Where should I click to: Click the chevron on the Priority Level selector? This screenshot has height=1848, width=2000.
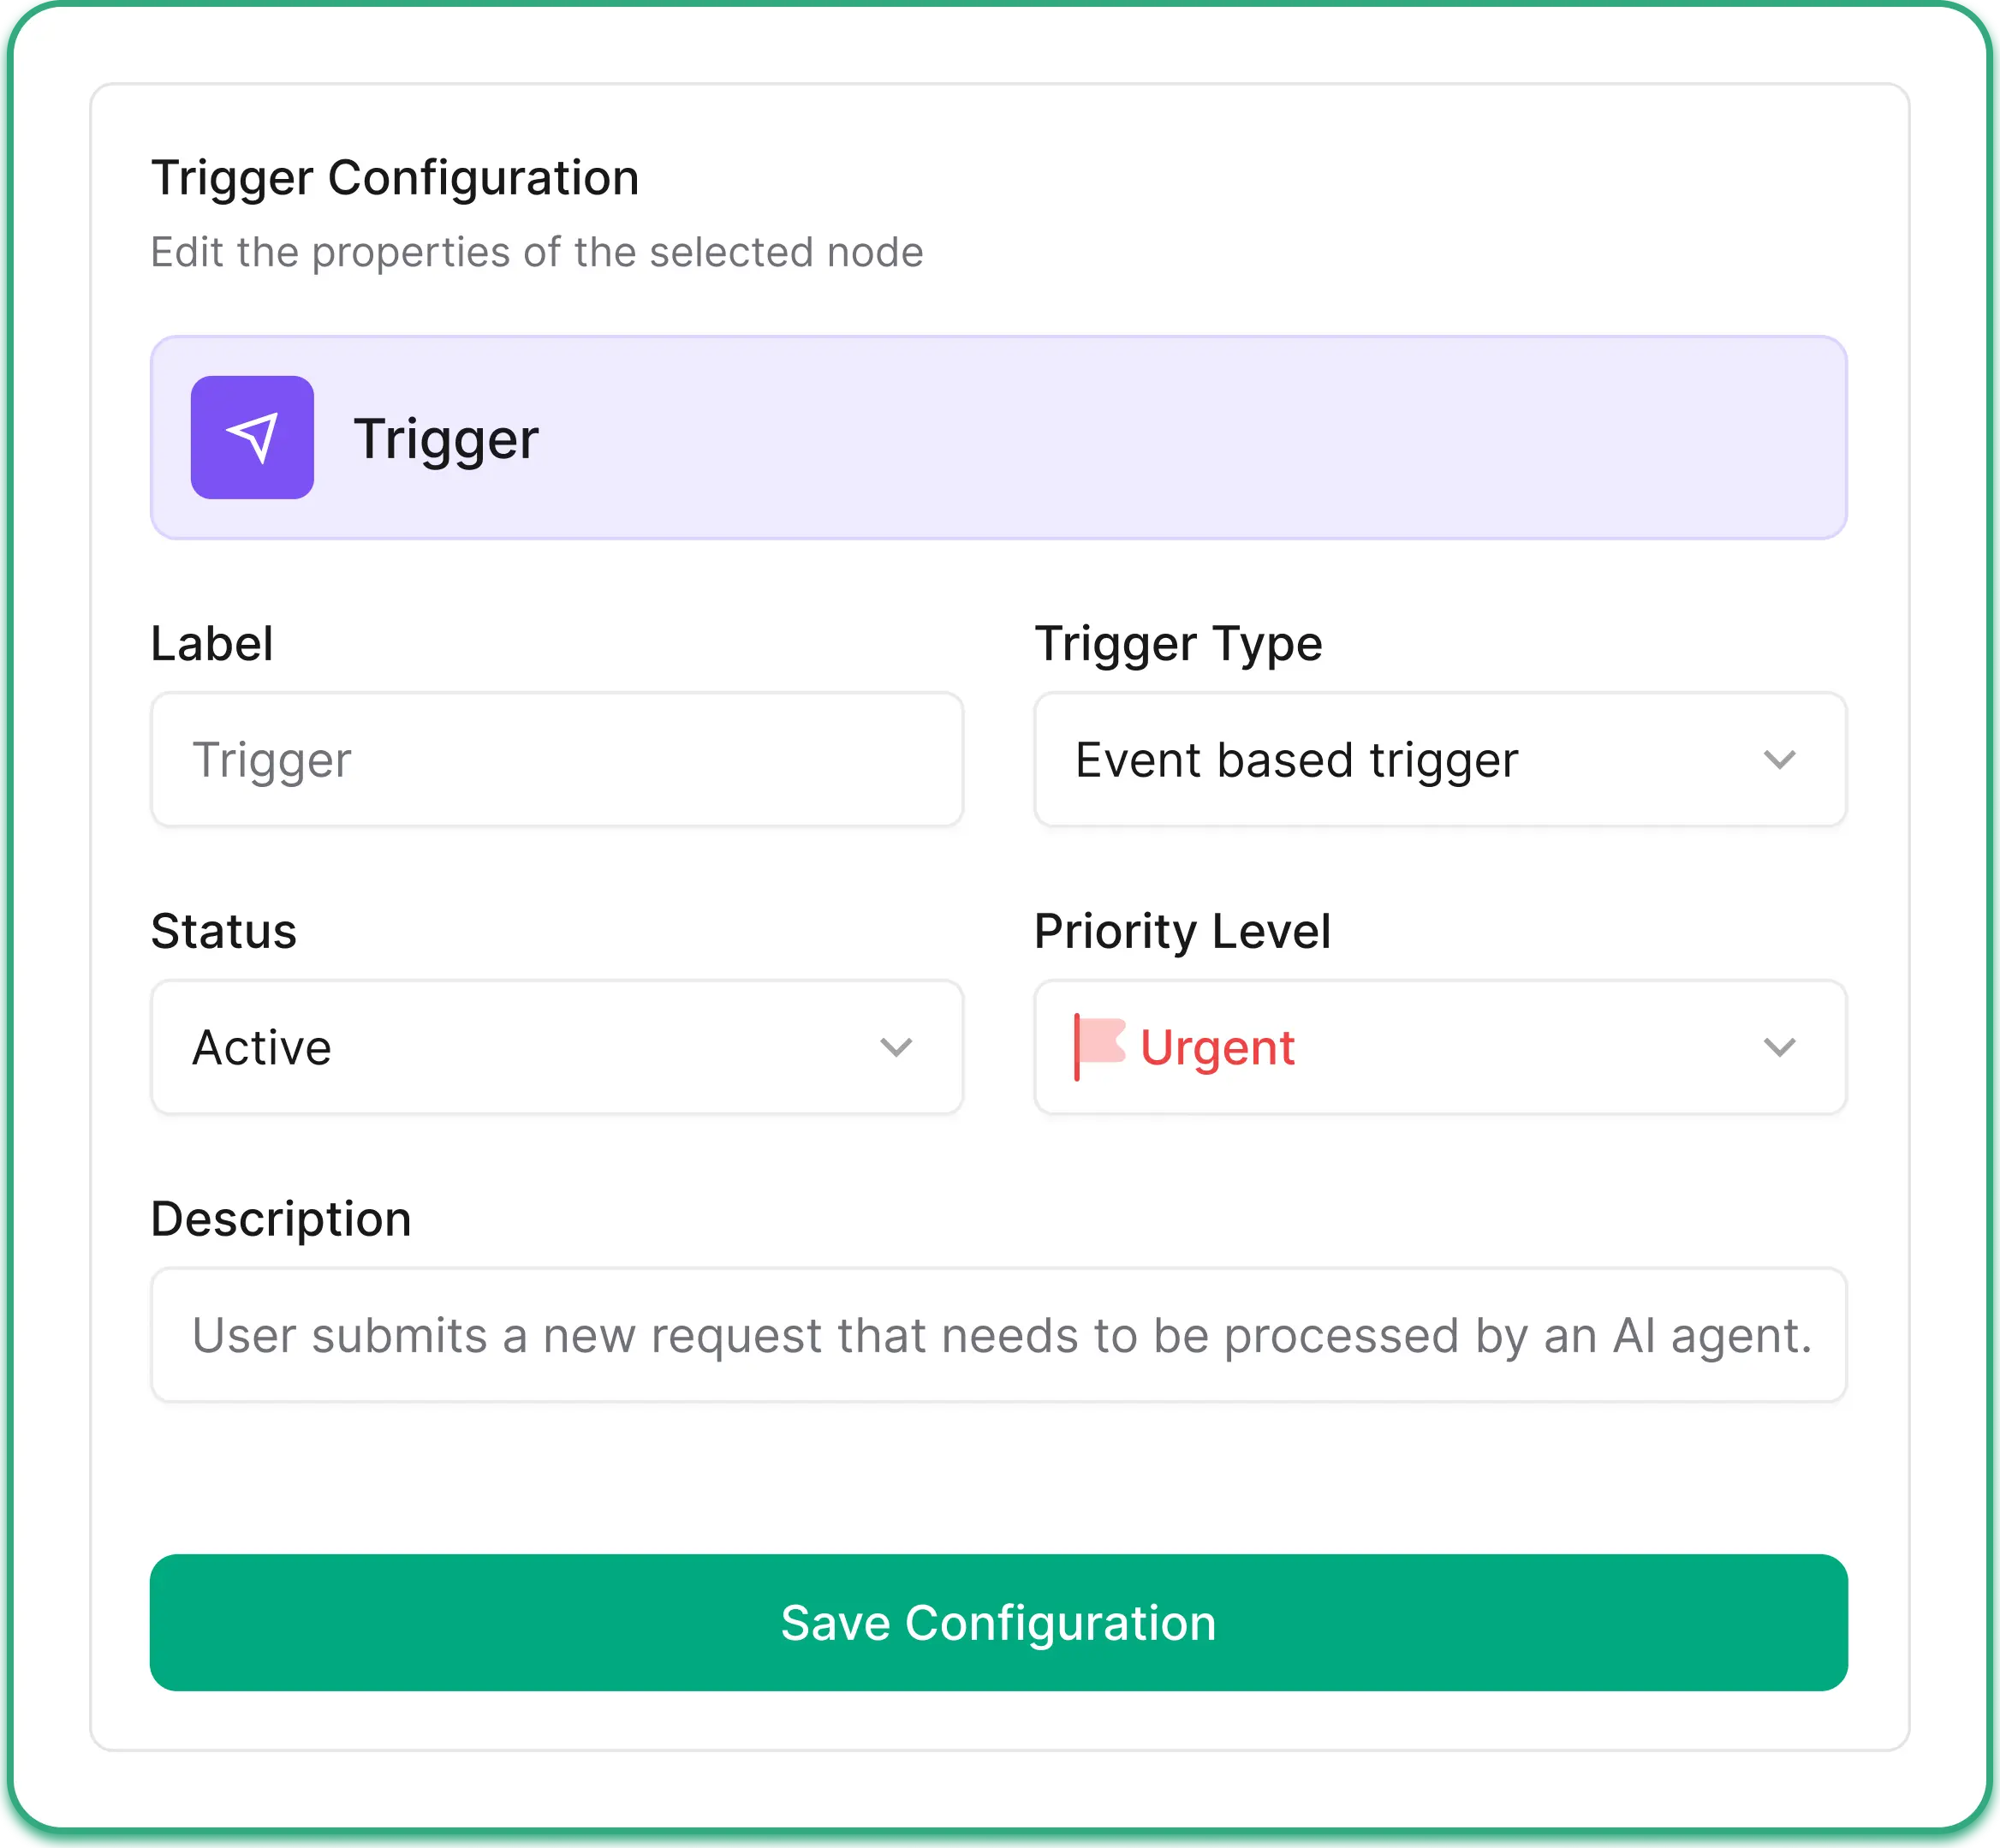(1779, 1047)
